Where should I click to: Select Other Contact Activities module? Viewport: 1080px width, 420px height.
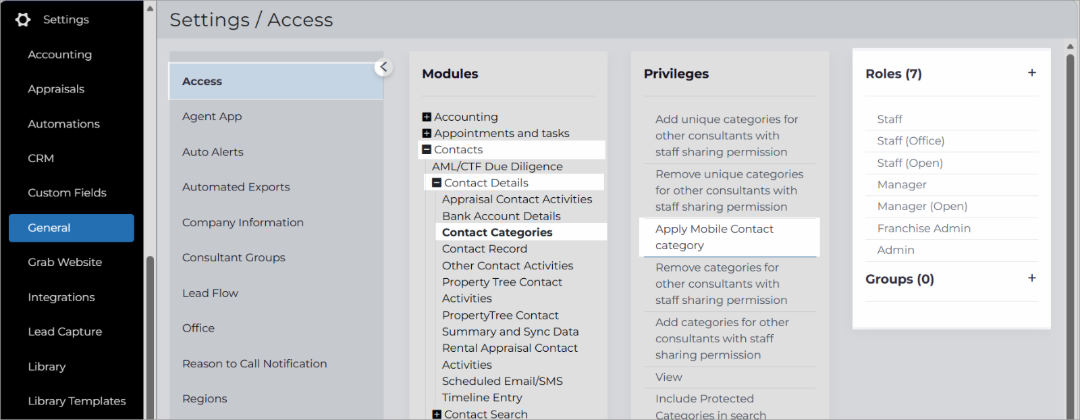click(x=508, y=265)
